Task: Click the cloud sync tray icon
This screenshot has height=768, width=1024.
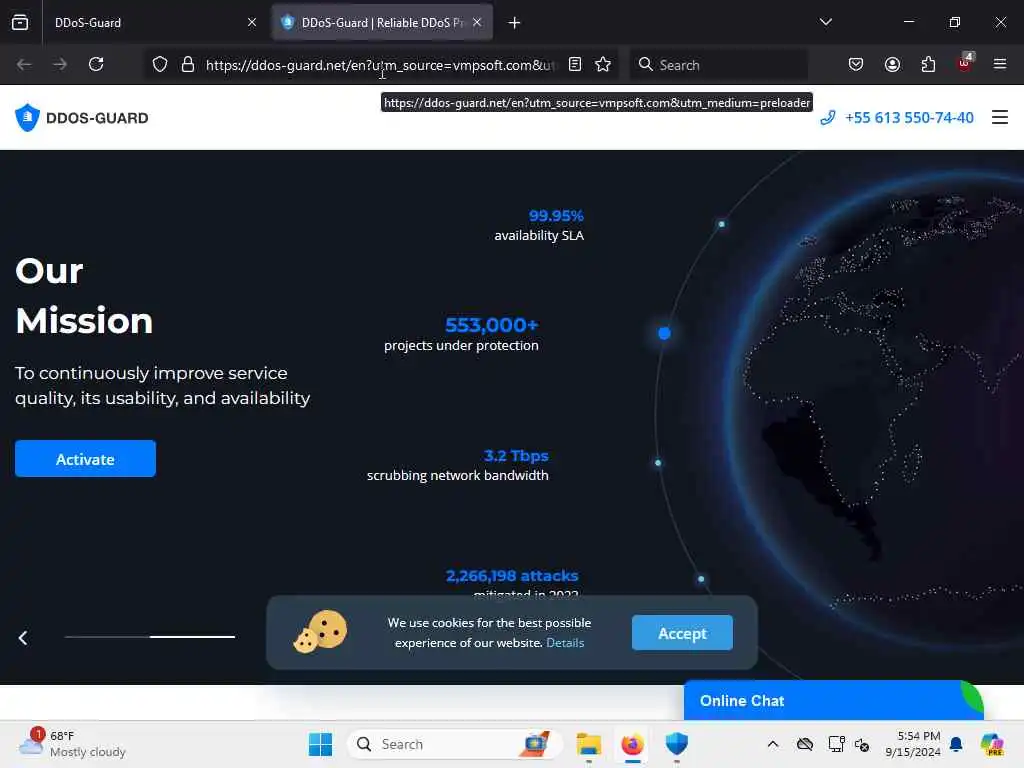Action: pos(805,744)
